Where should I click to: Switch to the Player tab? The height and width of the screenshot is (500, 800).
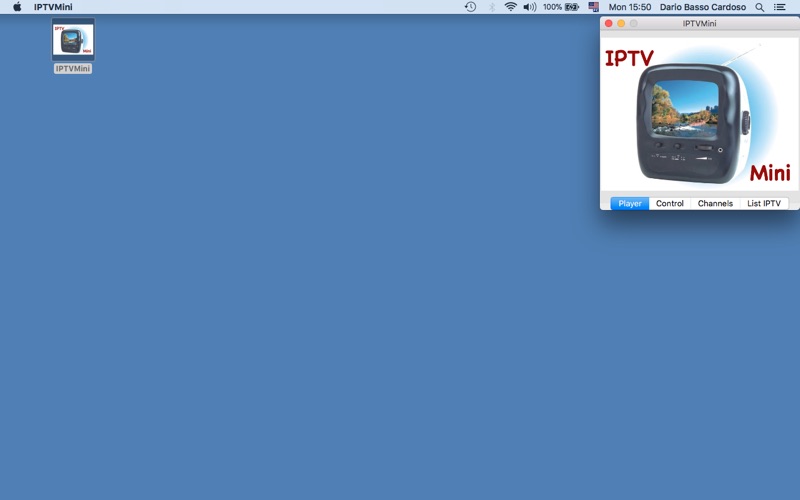pos(630,203)
